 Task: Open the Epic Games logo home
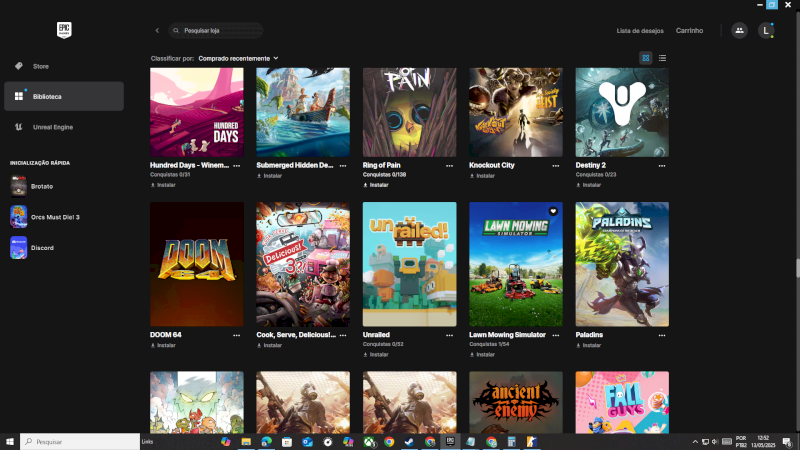64,30
